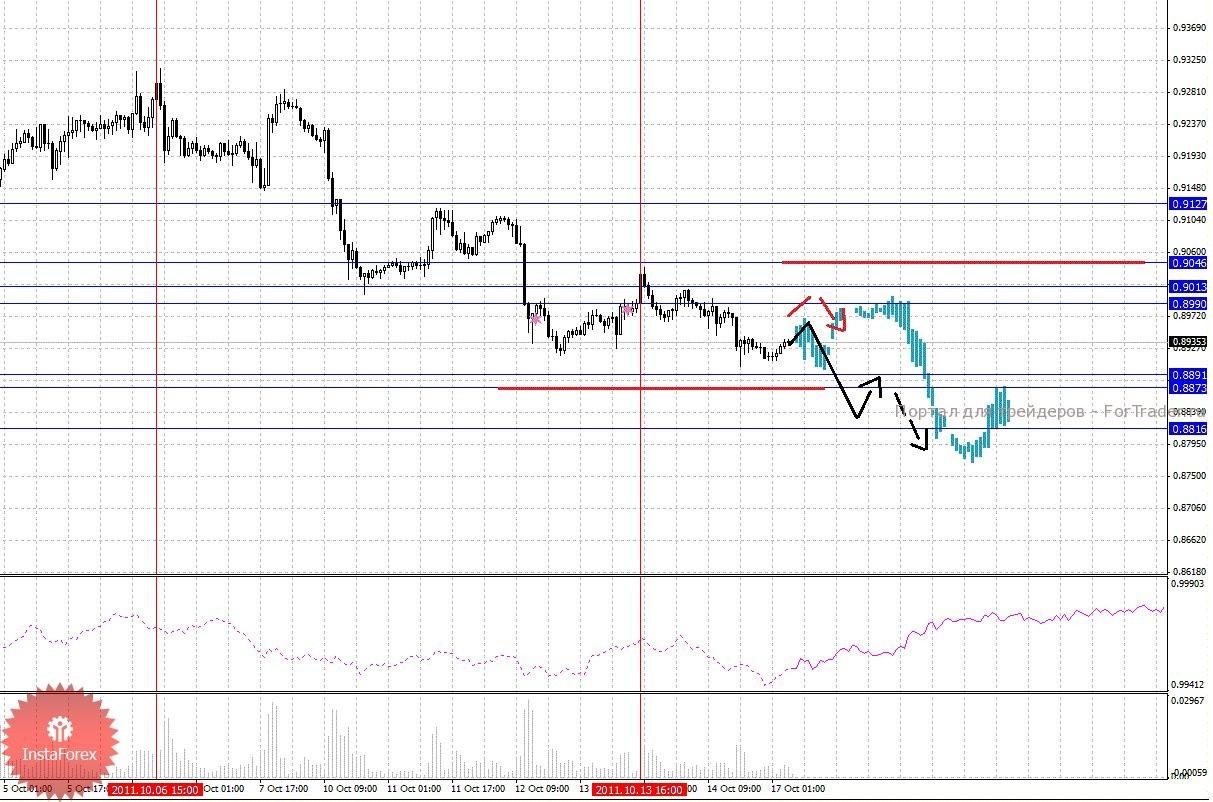
Task: Click the 0.8816 price level label
Action: coord(1189,429)
